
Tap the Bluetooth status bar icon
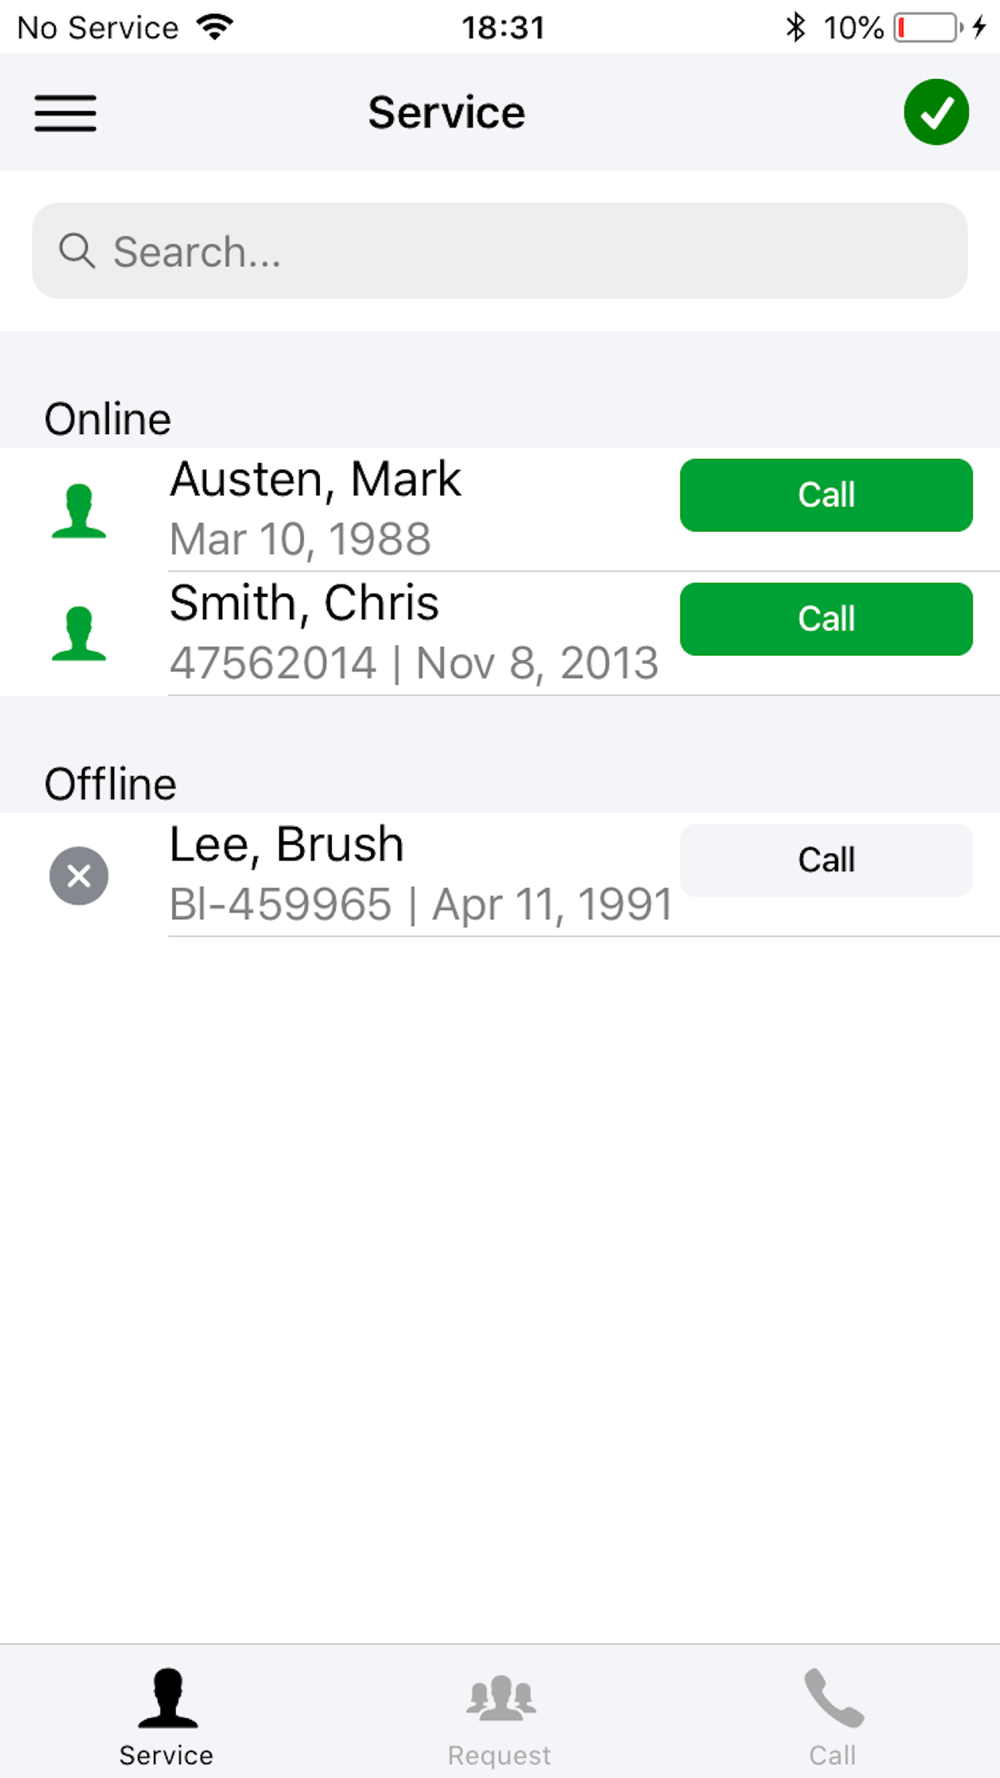[x=795, y=27]
